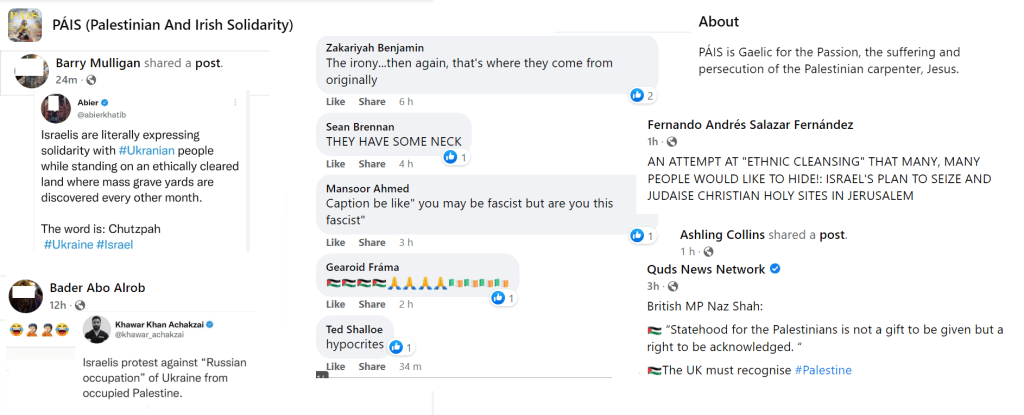Click Barry Mulligan's profile picture

click(x=34, y=70)
